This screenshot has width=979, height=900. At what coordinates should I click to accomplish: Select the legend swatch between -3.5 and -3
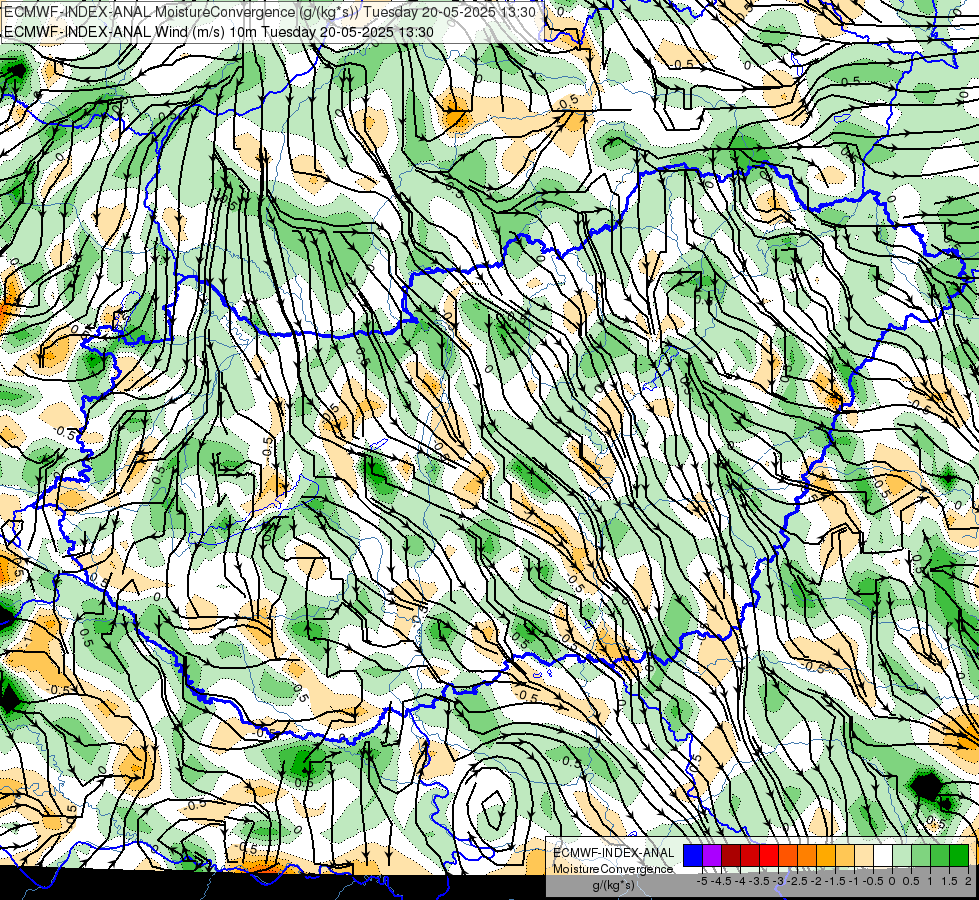click(769, 856)
